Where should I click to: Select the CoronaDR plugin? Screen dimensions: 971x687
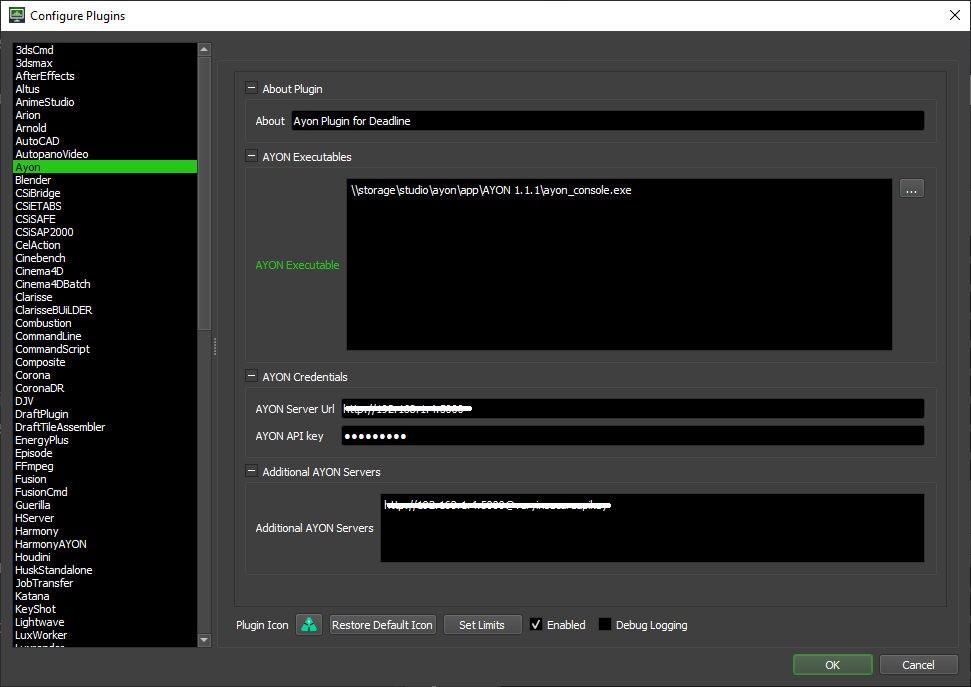(x=105, y=388)
